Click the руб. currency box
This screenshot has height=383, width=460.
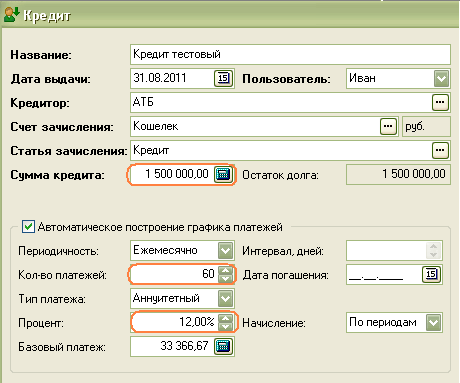[426, 126]
